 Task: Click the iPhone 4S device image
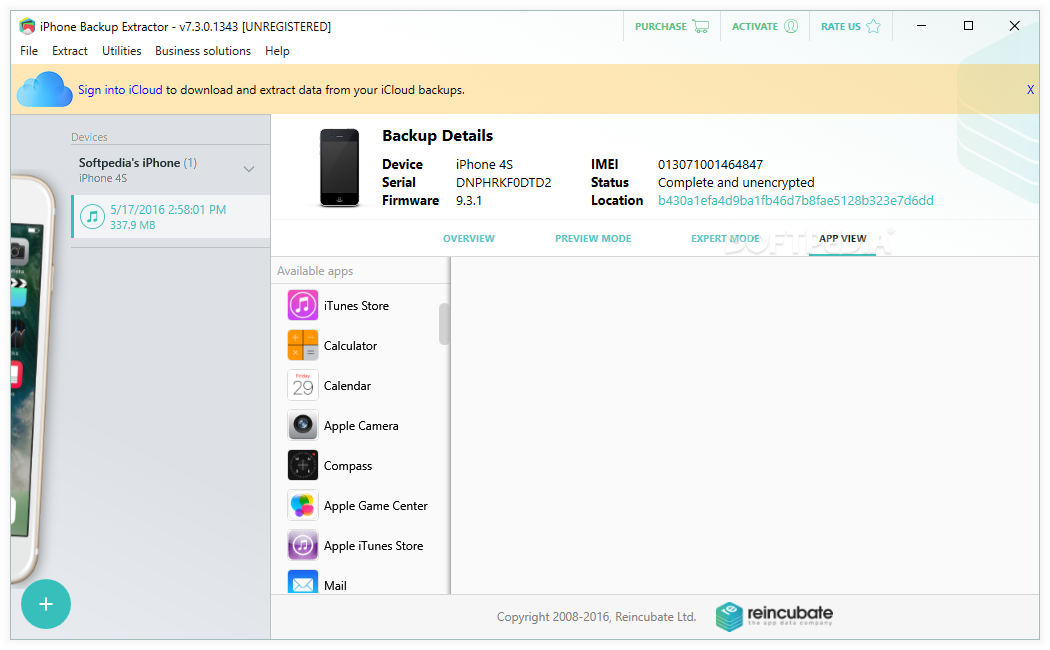[x=340, y=168]
